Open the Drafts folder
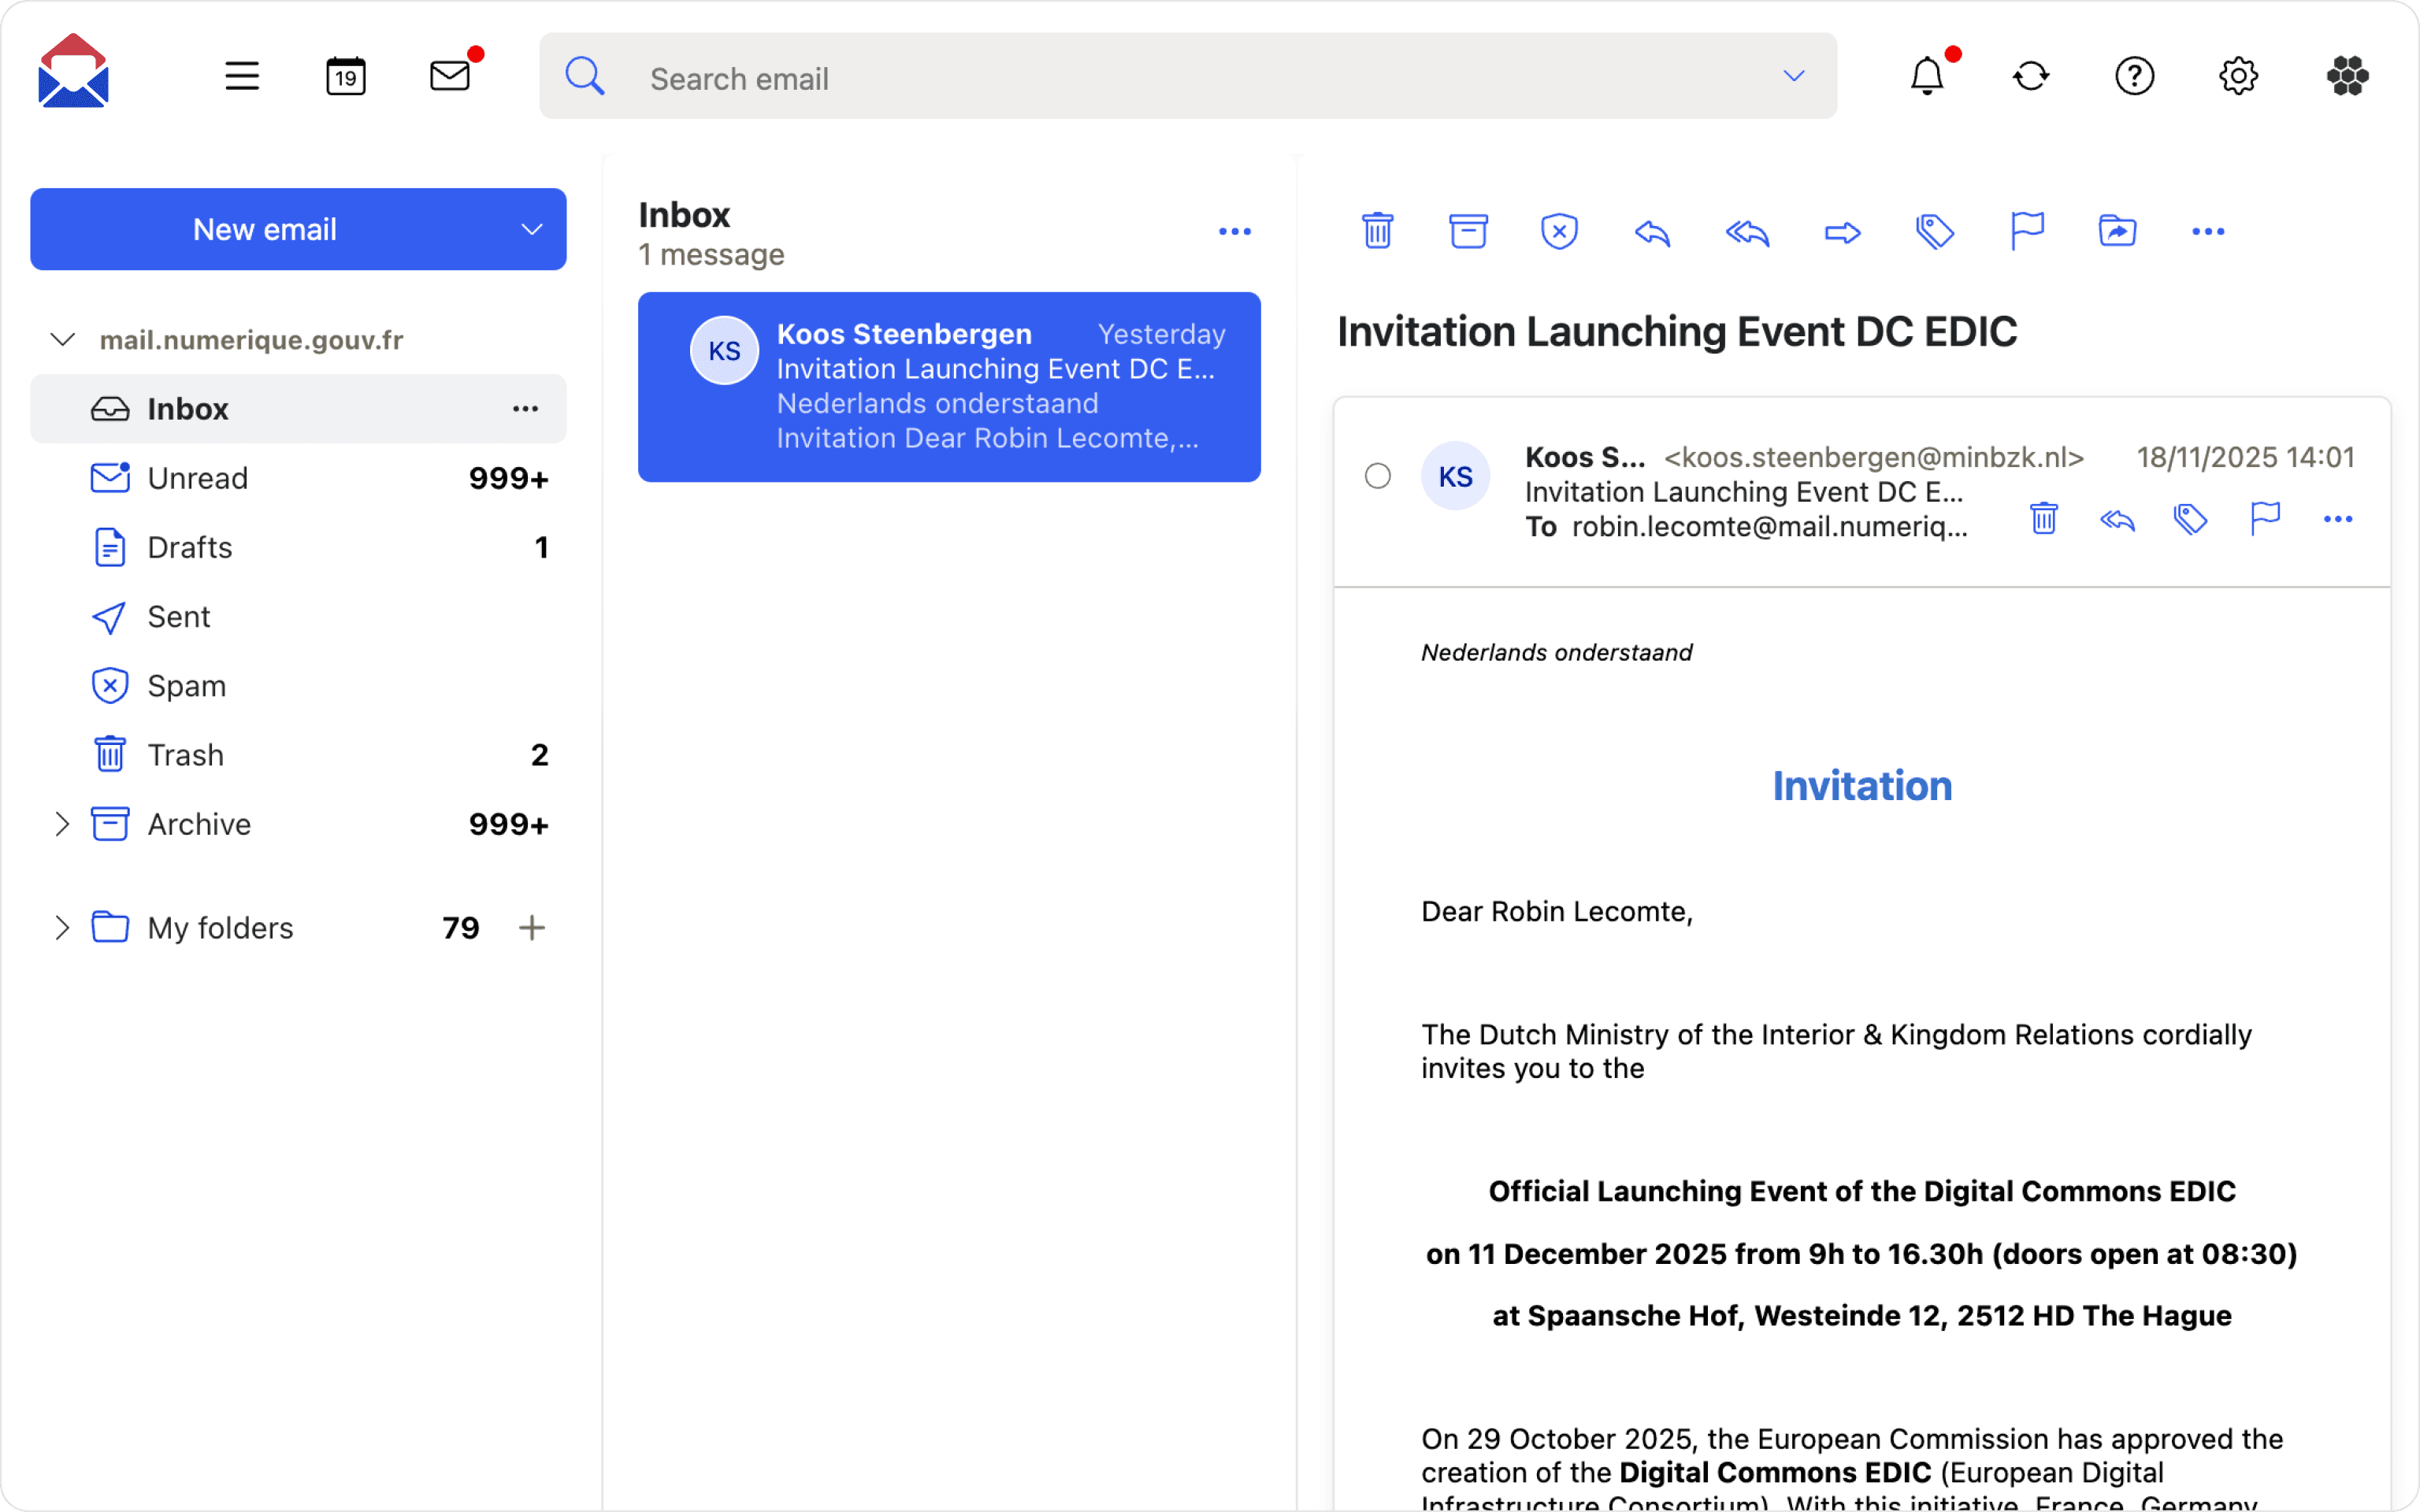 [190, 548]
